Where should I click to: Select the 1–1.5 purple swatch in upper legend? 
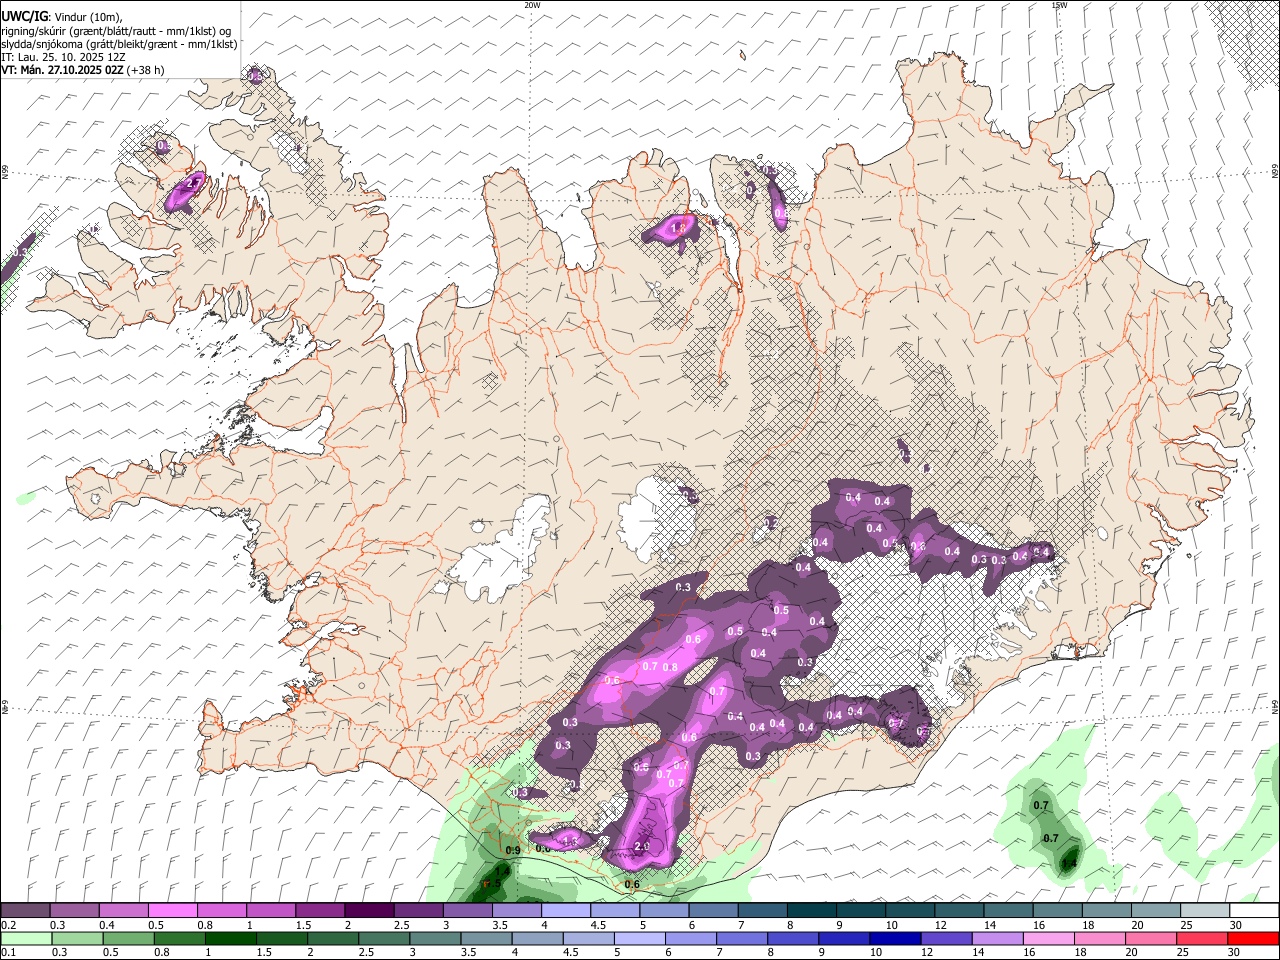point(271,911)
